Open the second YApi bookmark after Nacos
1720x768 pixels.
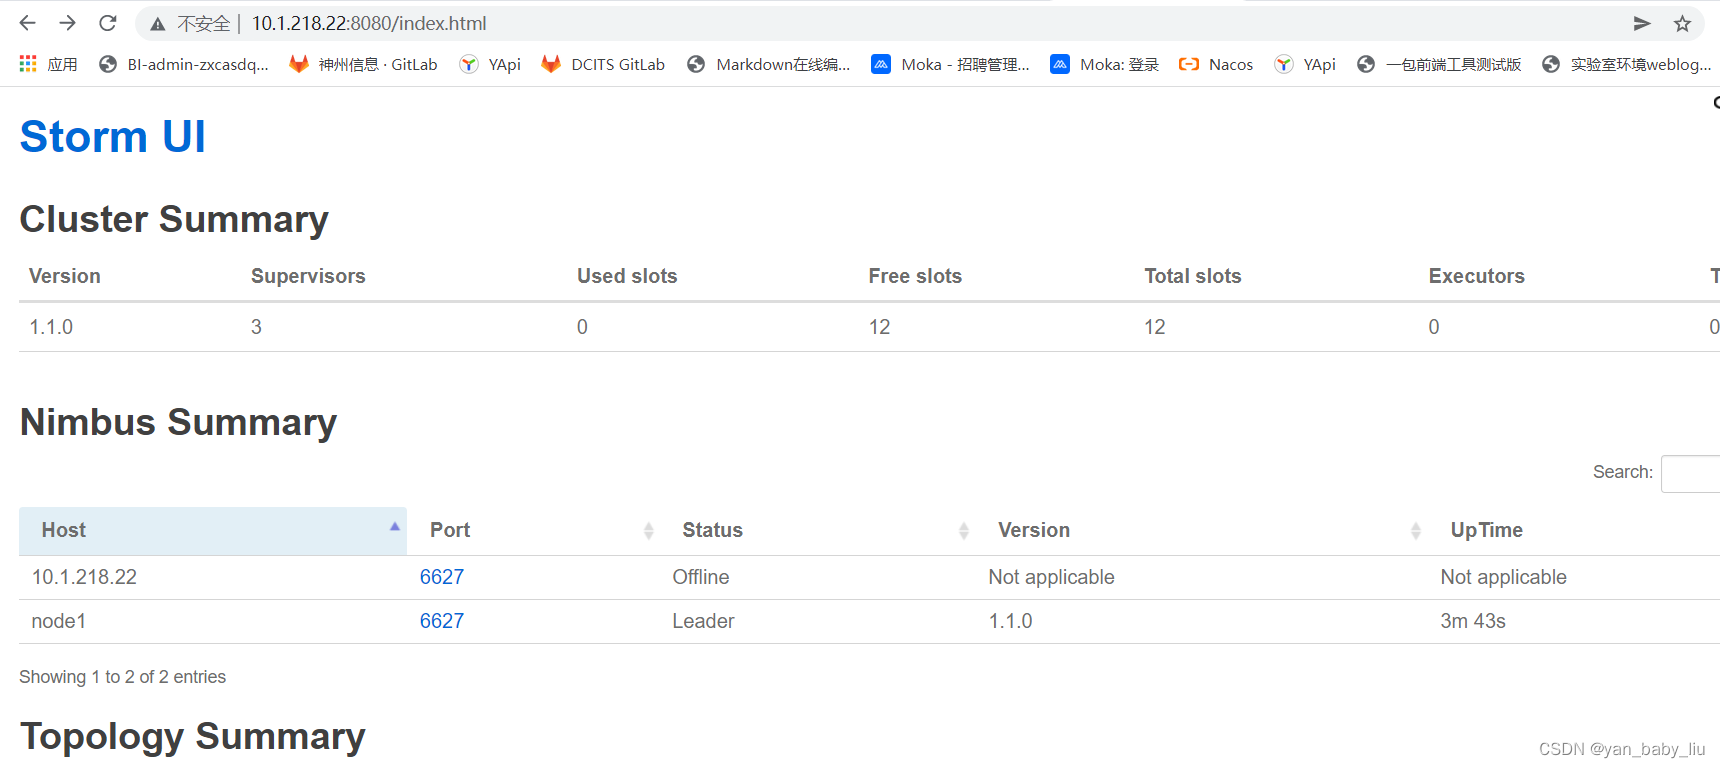pyautogui.click(x=1305, y=64)
